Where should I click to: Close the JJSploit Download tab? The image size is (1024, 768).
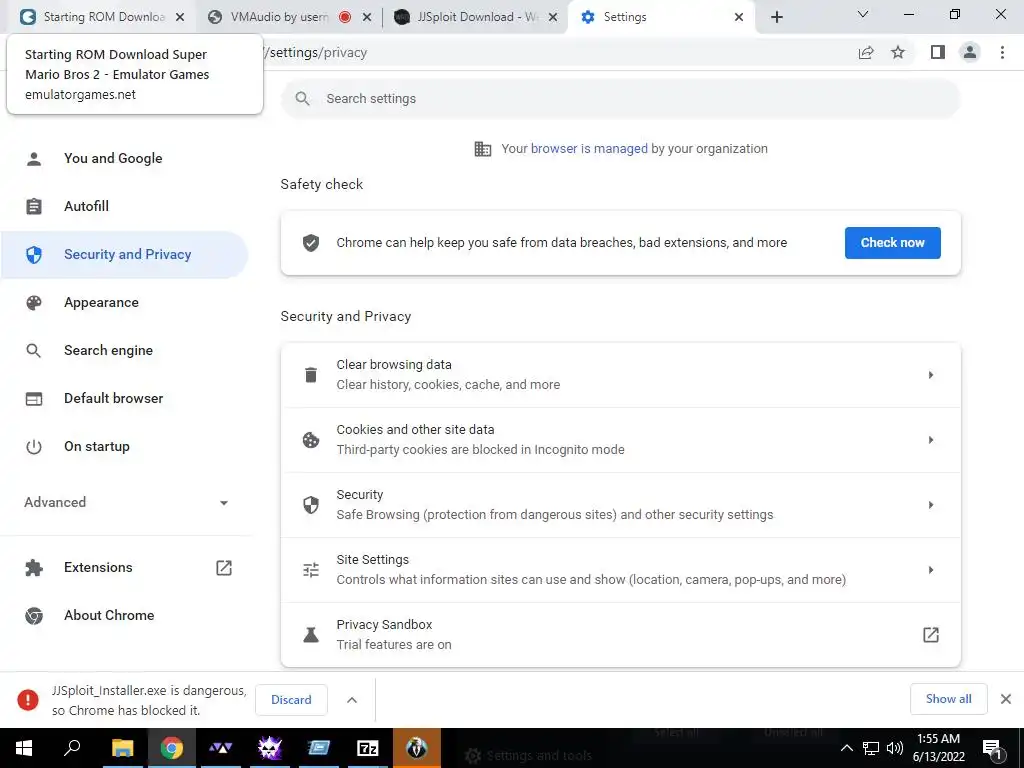(x=553, y=18)
